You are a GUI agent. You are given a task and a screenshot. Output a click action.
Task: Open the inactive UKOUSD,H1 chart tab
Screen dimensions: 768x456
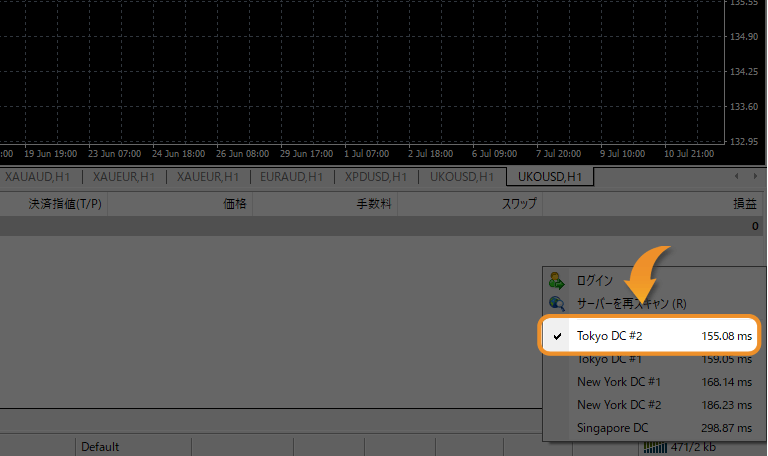[462, 177]
